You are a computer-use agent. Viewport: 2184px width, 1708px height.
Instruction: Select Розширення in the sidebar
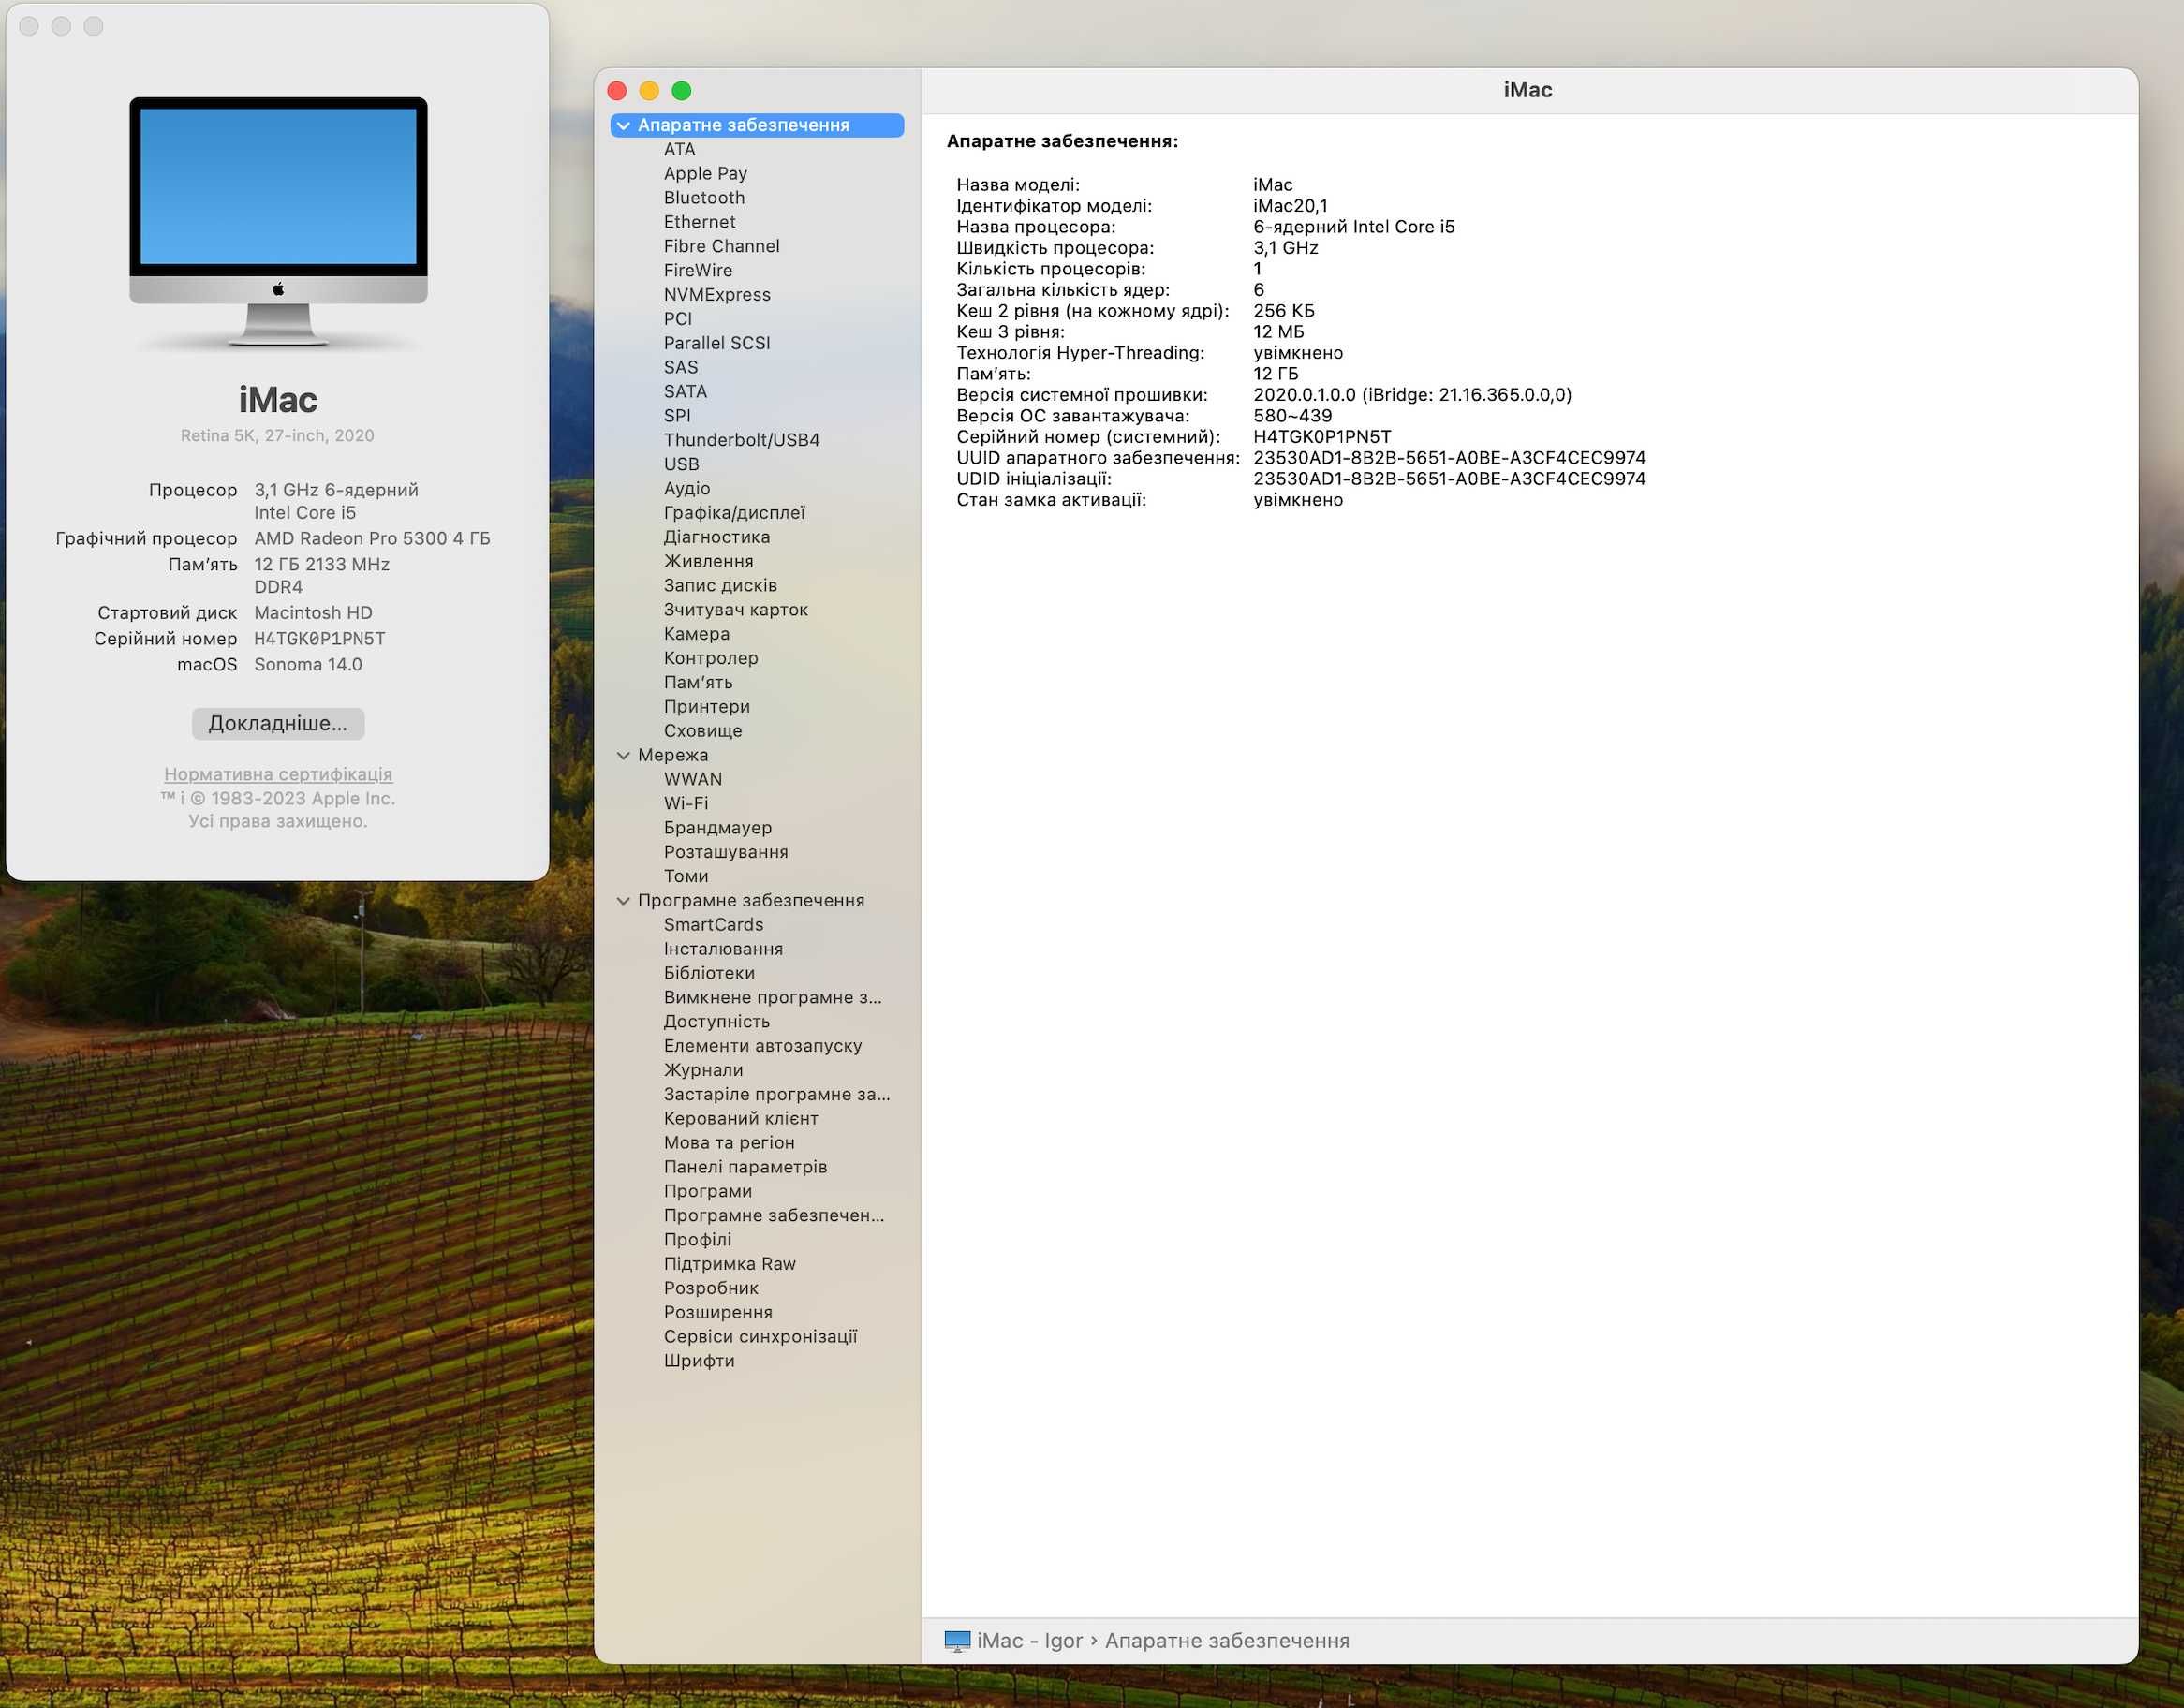click(x=717, y=1313)
